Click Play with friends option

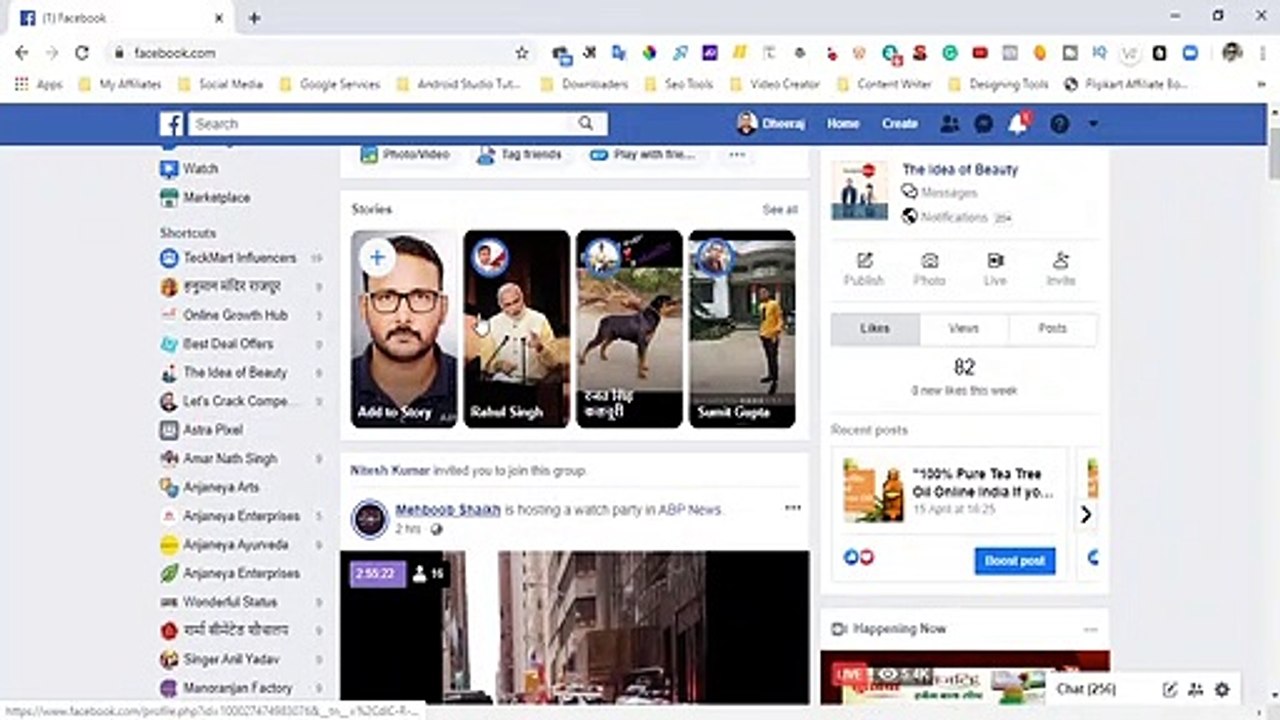[x=643, y=155]
